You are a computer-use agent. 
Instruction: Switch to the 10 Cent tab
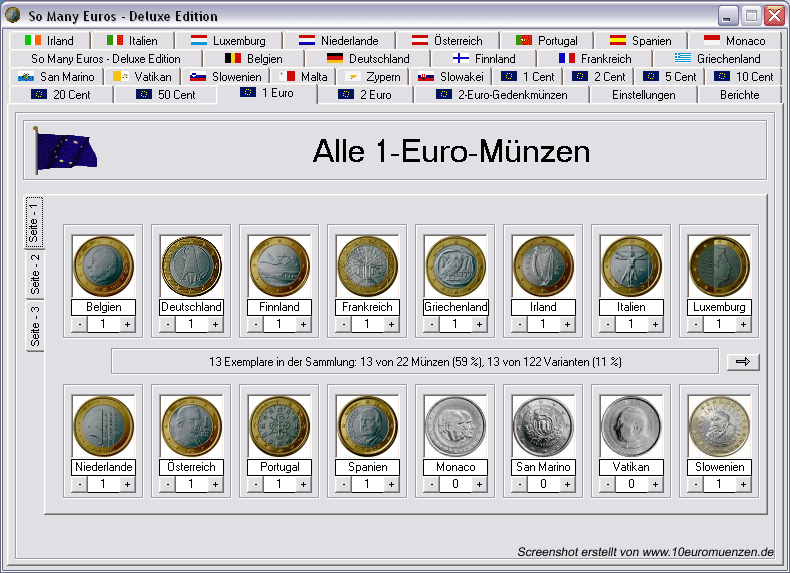(x=744, y=77)
